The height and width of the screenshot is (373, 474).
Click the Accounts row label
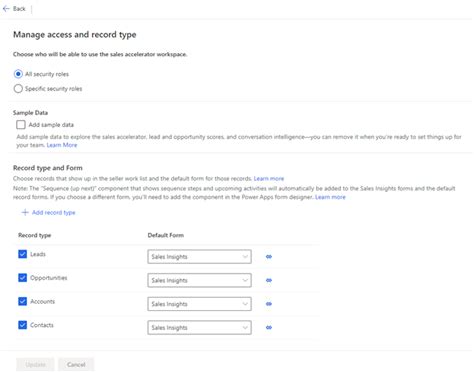pyautogui.click(x=42, y=301)
